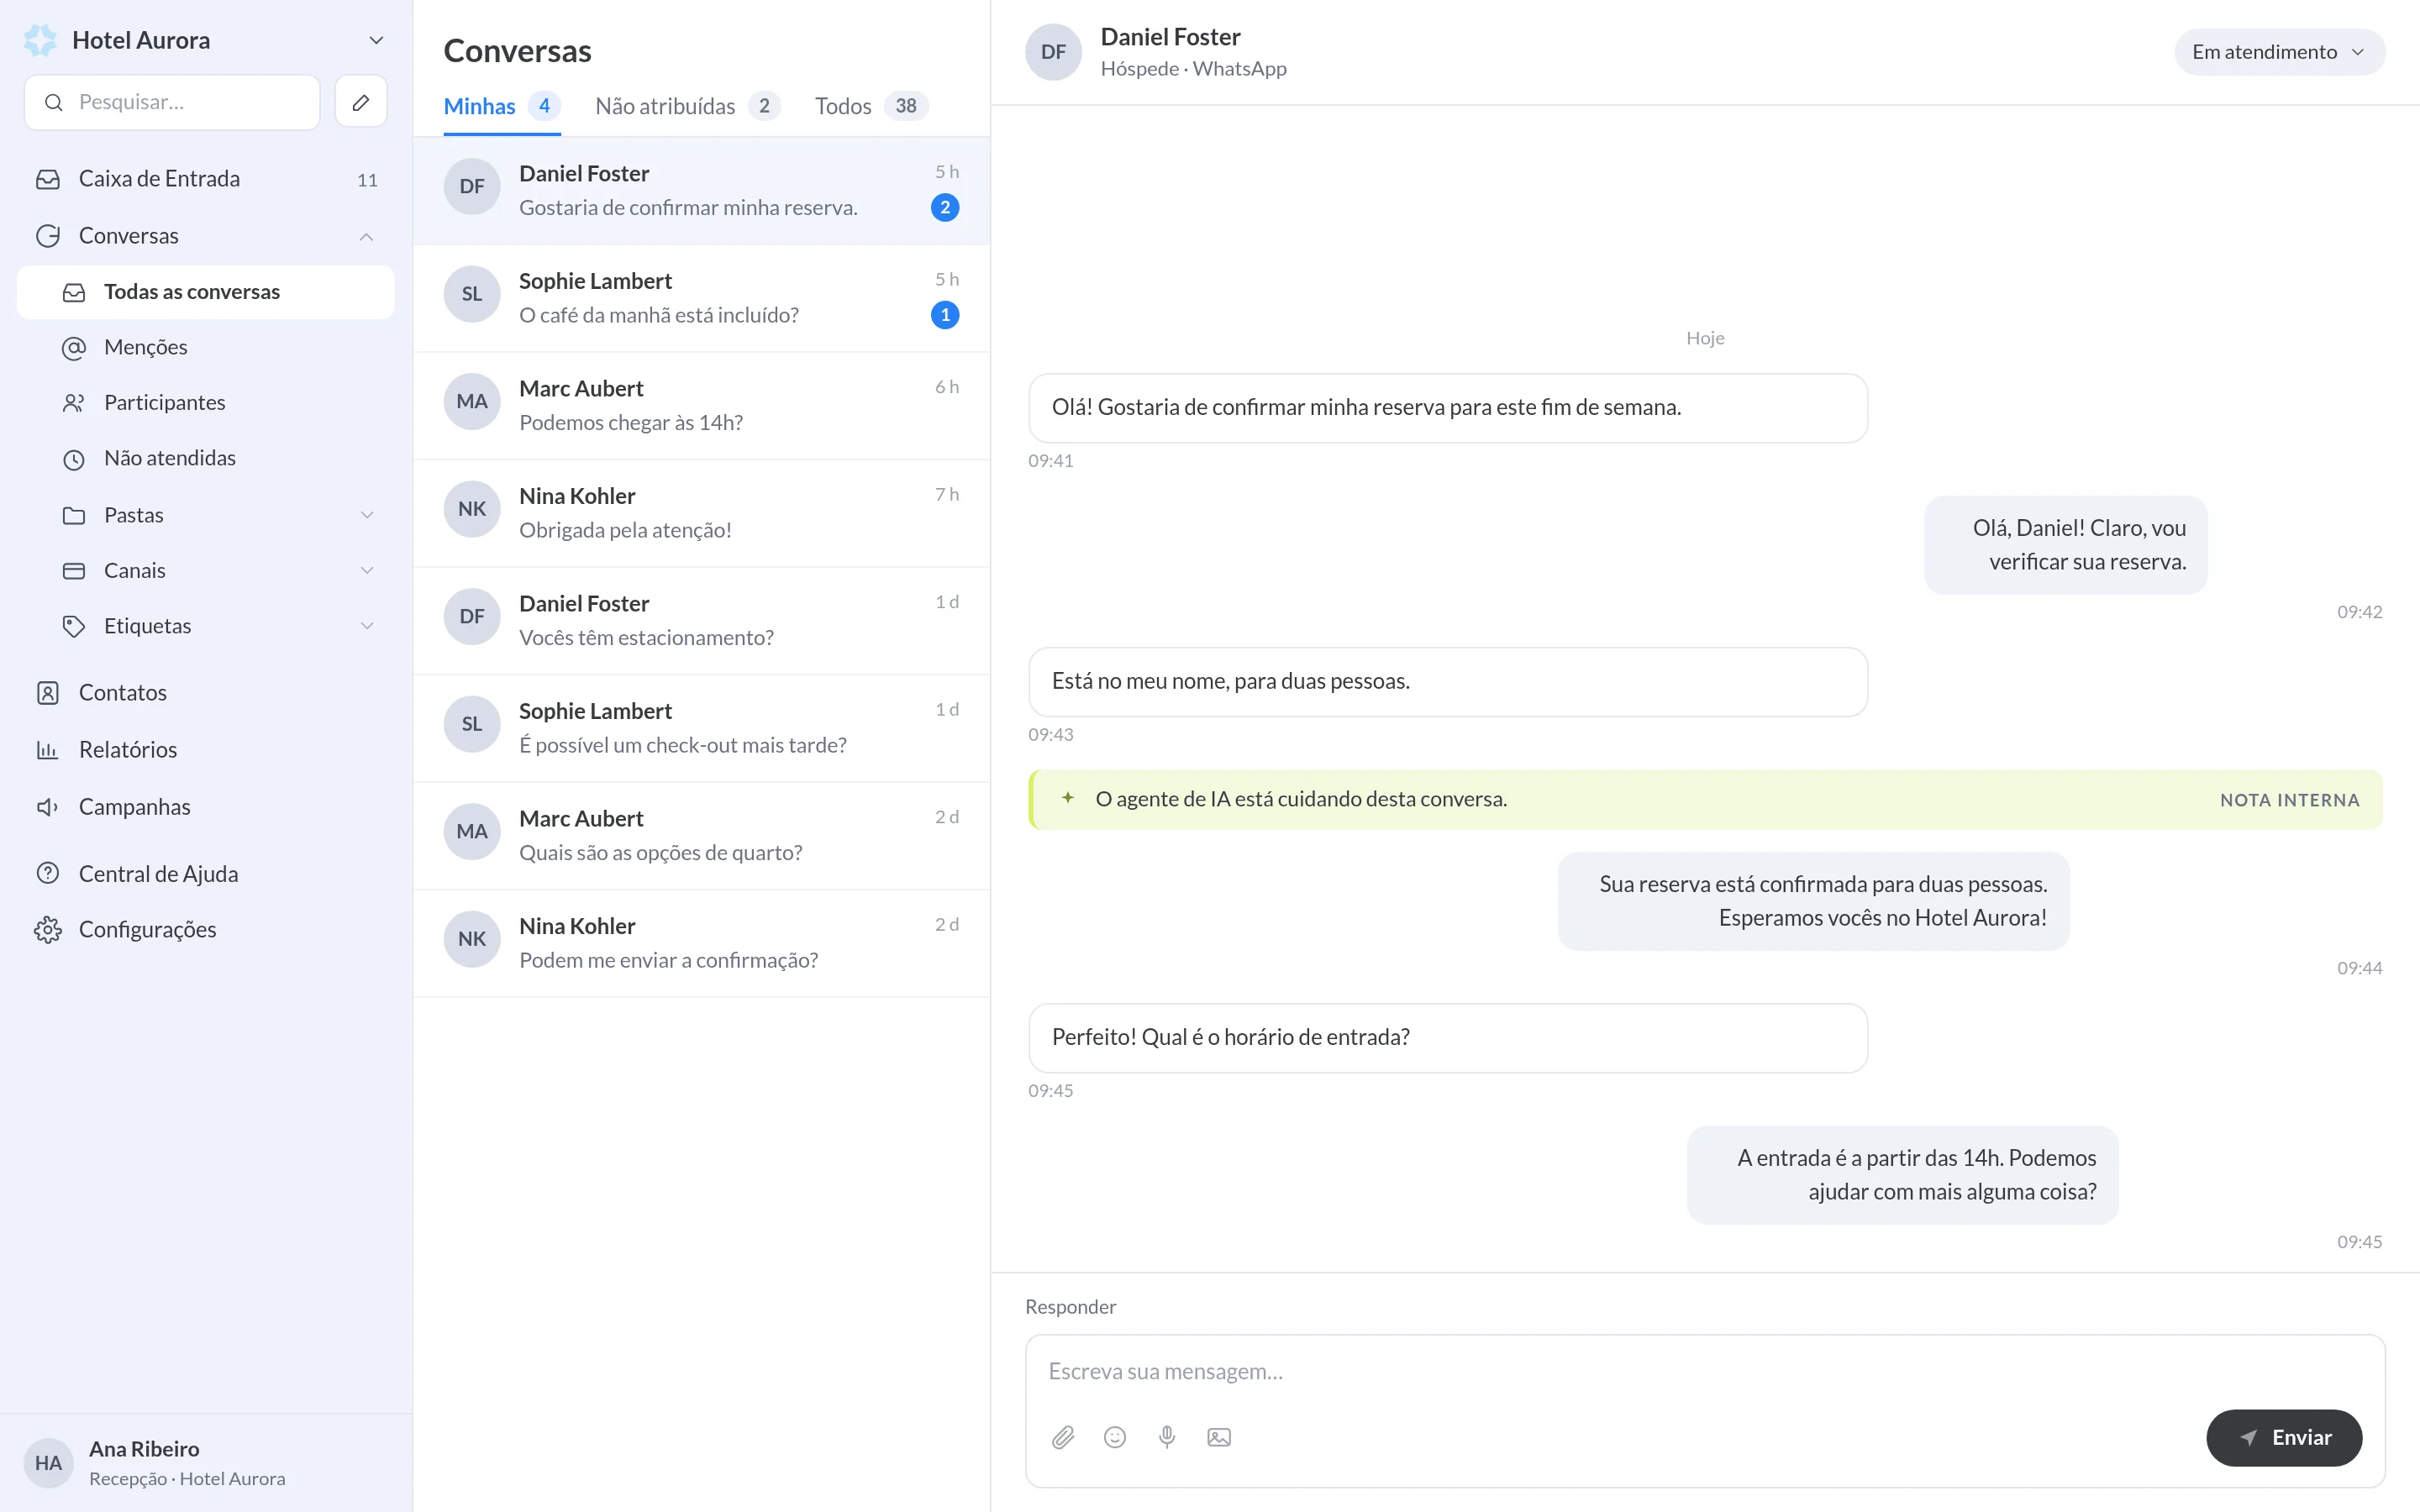This screenshot has height=1512, width=2420.
Task: Switch to the Todos tab
Action: pyautogui.click(x=871, y=106)
